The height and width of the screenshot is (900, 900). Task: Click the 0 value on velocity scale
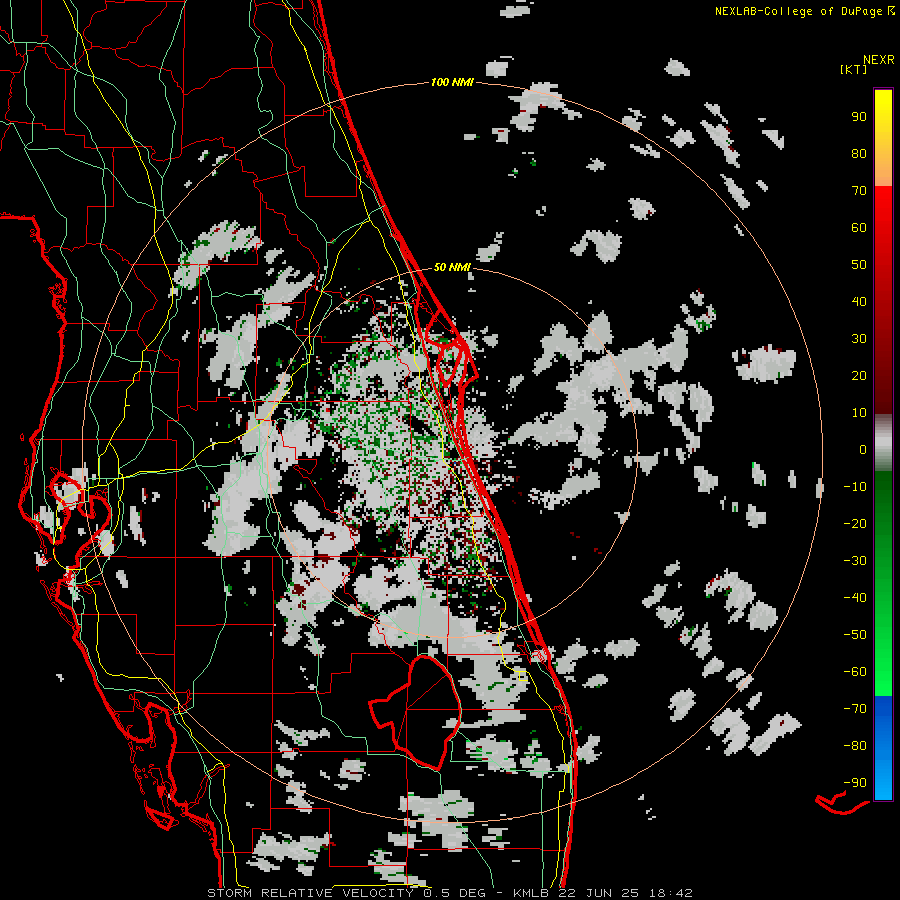coord(863,449)
